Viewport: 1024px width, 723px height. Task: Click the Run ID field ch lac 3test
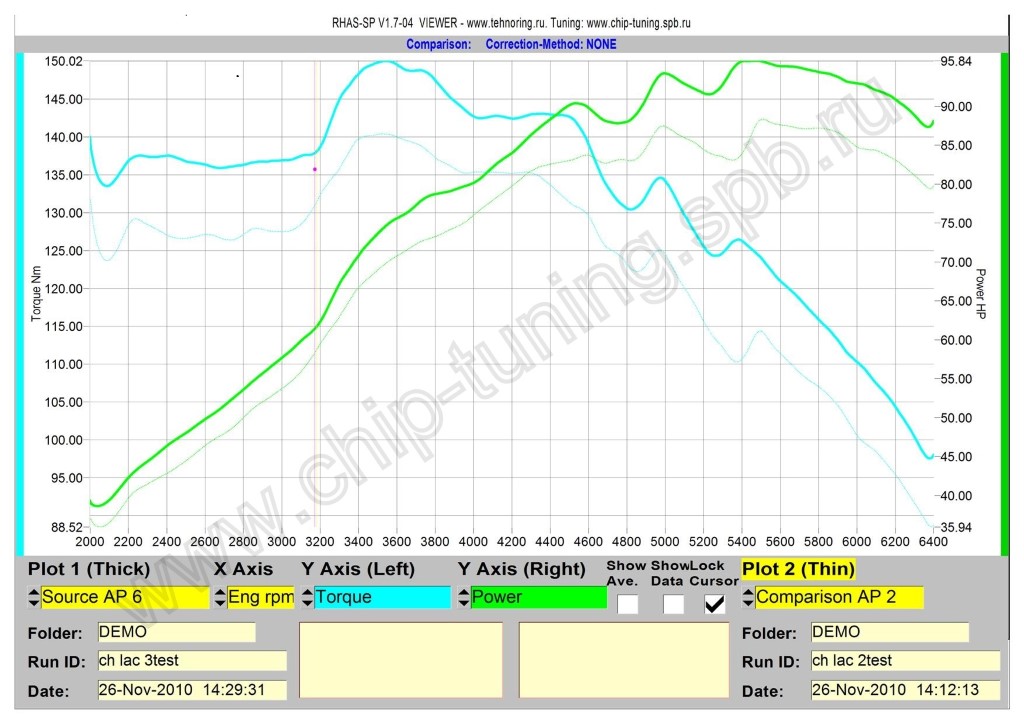191,661
